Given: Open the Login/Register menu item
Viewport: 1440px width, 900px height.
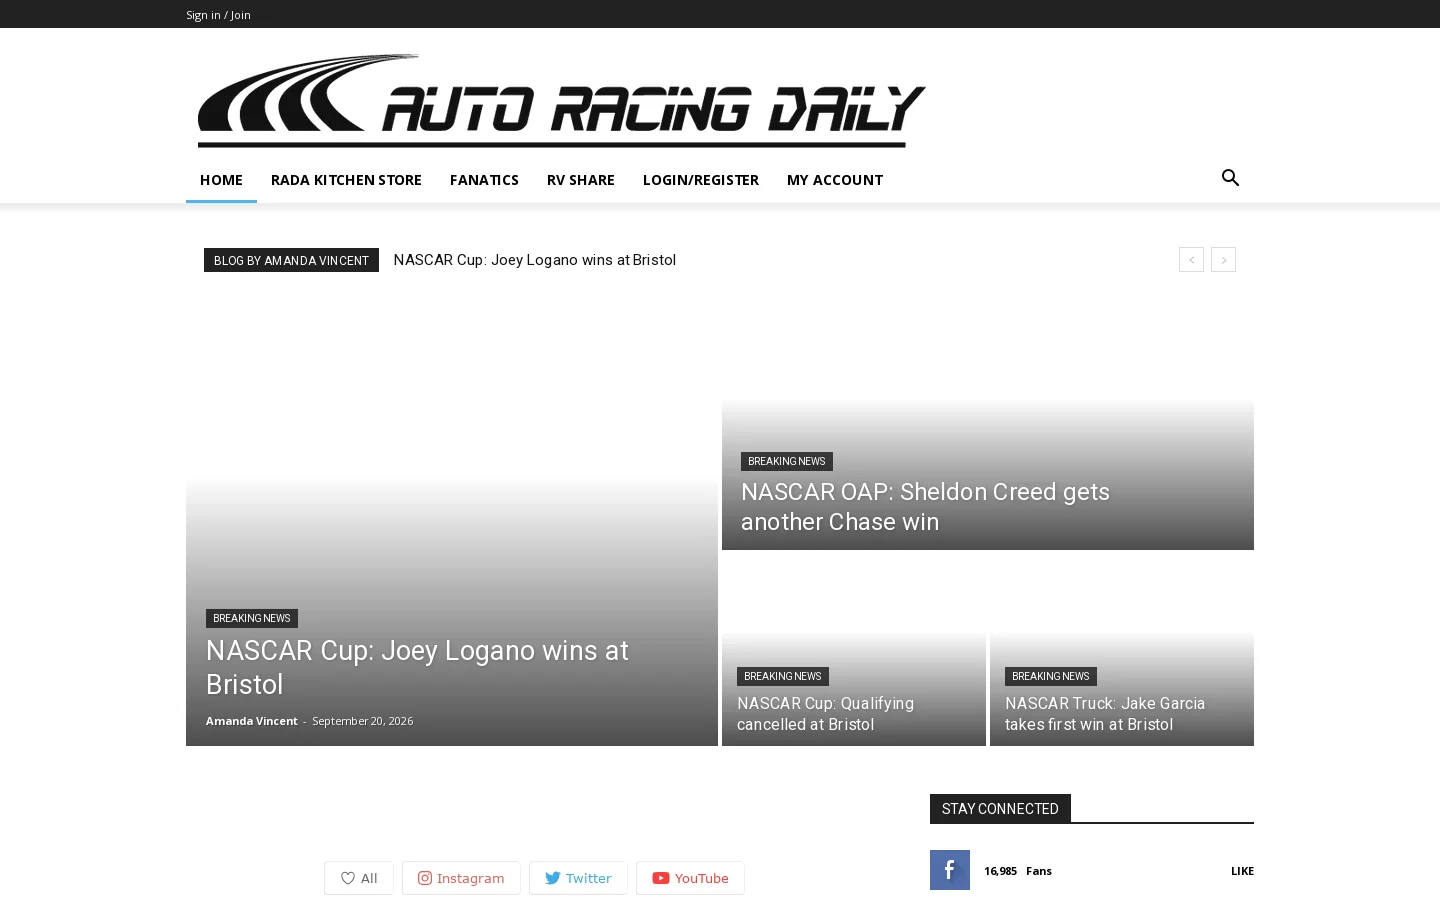Looking at the screenshot, I should click(x=701, y=180).
